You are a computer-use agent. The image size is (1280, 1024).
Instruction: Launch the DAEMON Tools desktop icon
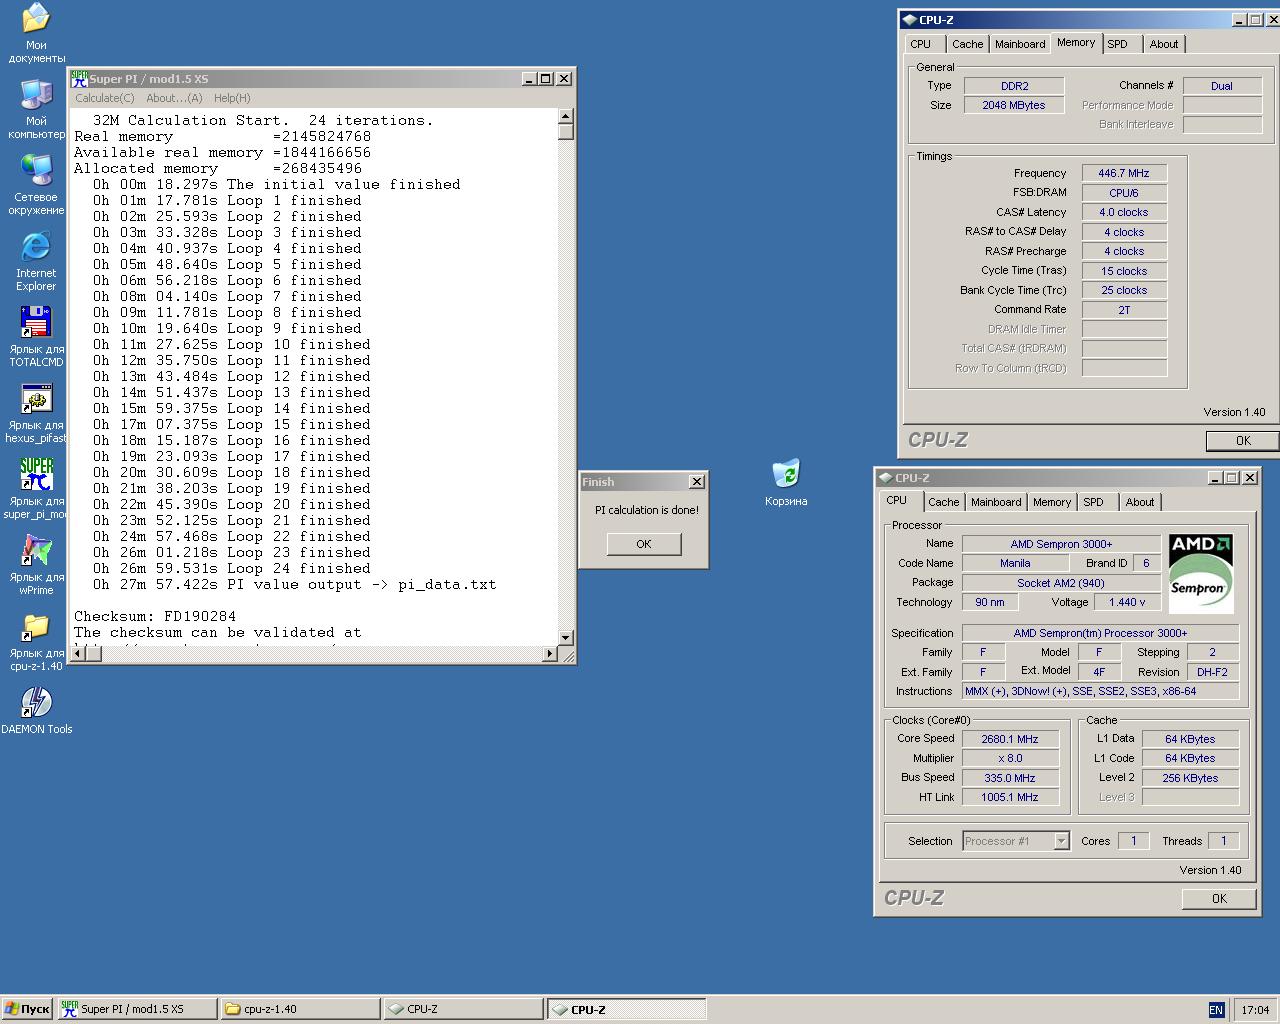click(x=36, y=710)
